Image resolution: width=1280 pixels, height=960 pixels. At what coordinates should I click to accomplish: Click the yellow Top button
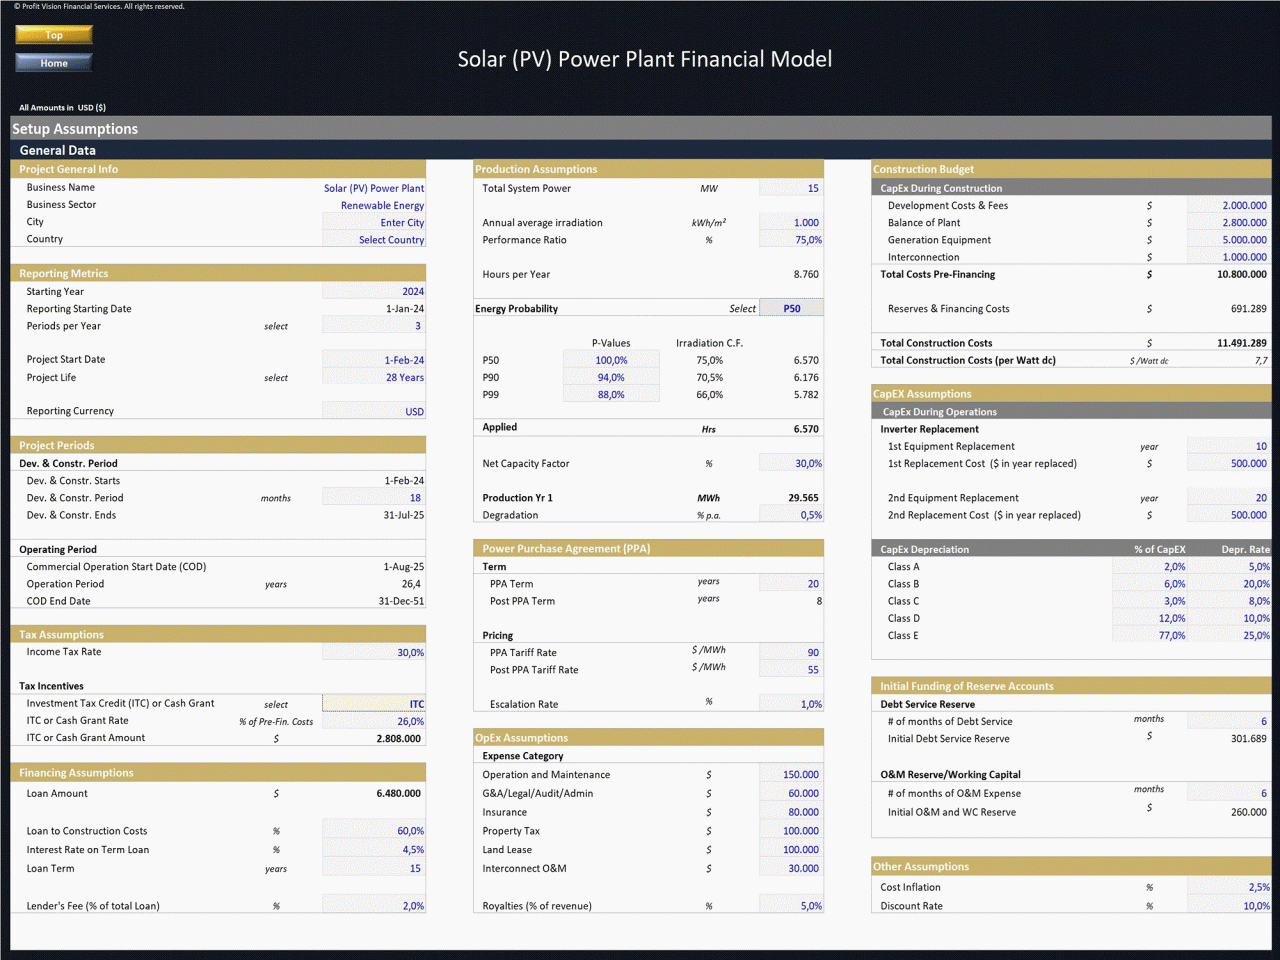[54, 35]
